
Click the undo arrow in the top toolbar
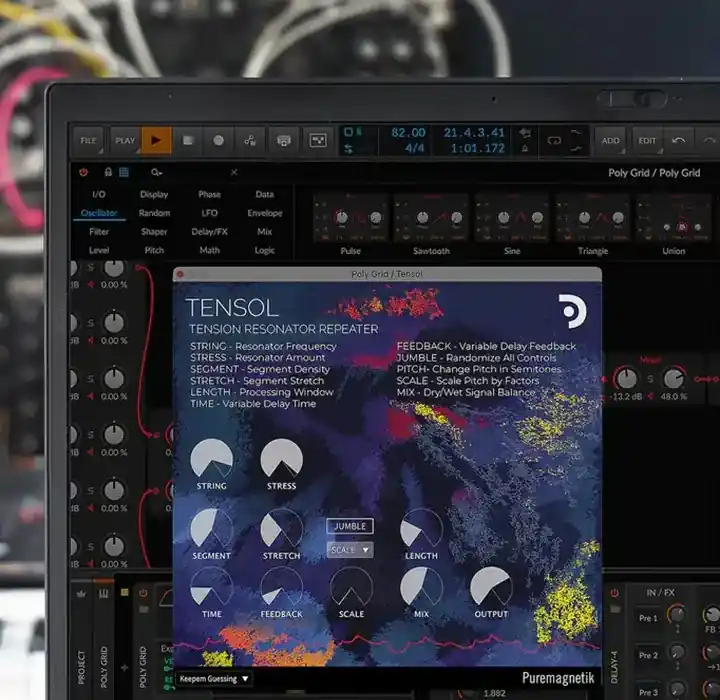point(678,140)
